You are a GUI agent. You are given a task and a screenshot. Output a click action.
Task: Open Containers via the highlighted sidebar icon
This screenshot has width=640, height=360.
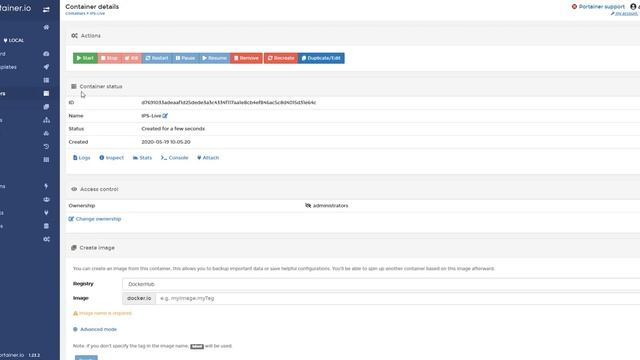click(x=46, y=93)
